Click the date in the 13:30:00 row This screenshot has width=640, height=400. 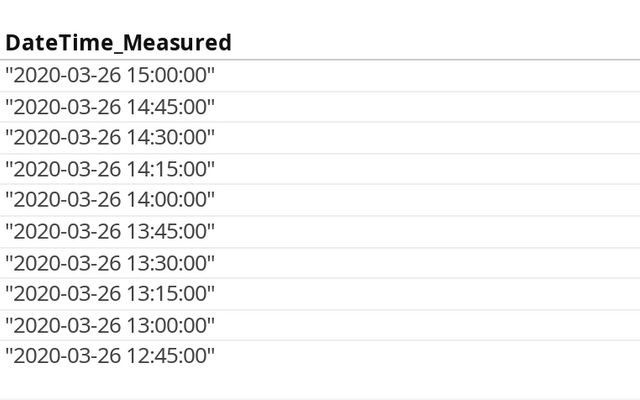point(67,263)
